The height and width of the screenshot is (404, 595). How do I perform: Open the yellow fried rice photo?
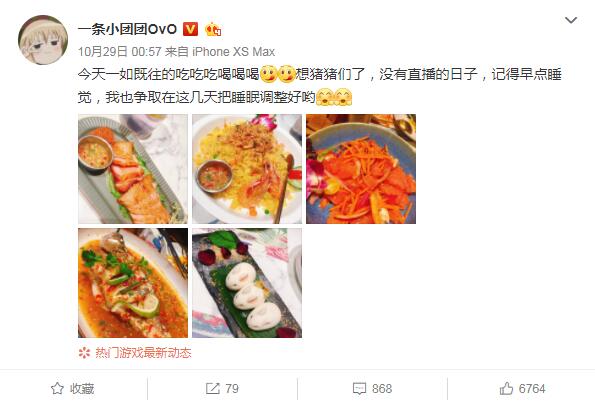[247, 169]
